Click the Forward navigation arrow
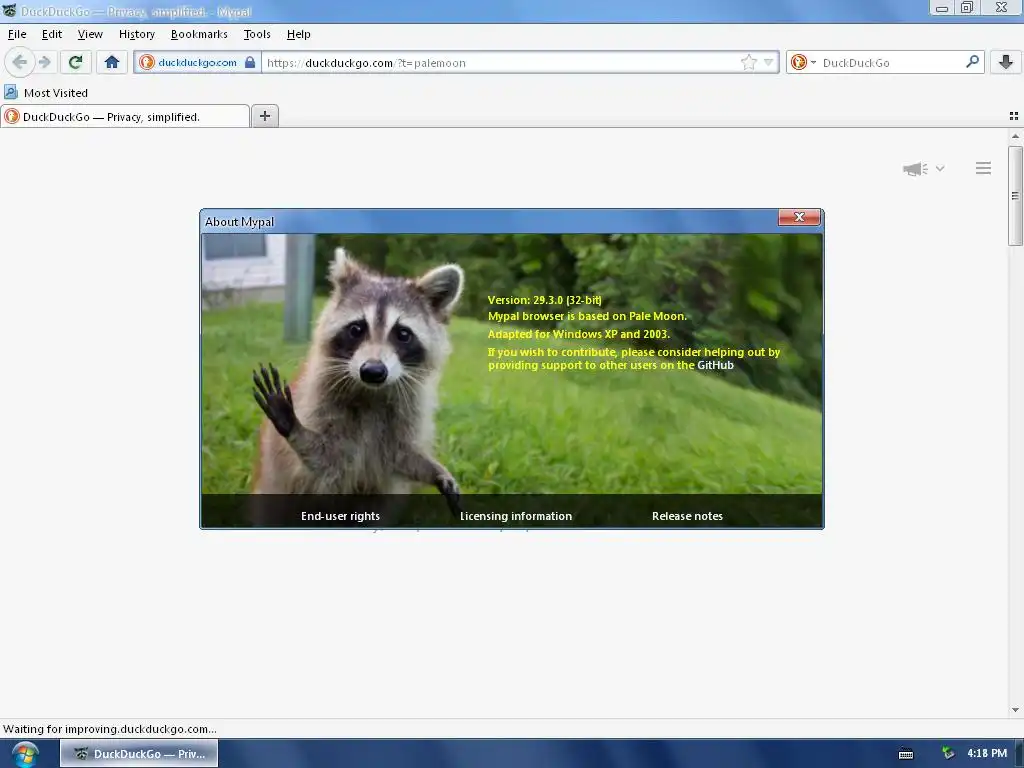Viewport: 1024px width, 768px height. coord(44,62)
